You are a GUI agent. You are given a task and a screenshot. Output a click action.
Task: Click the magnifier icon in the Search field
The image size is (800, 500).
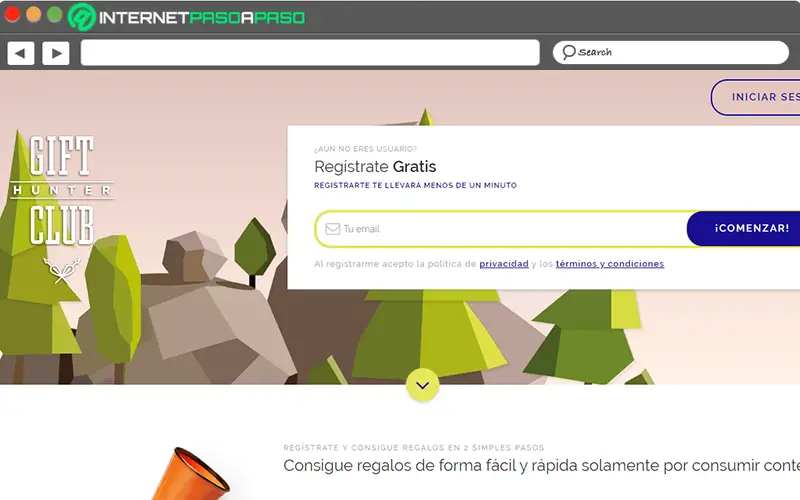(568, 52)
